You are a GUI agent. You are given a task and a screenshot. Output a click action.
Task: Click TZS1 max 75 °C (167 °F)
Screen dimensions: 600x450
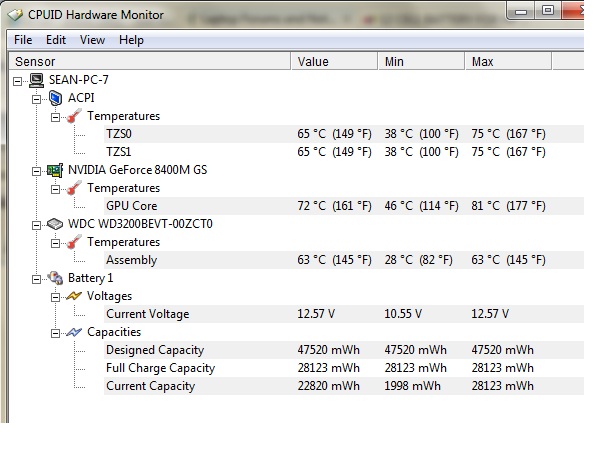click(508, 152)
